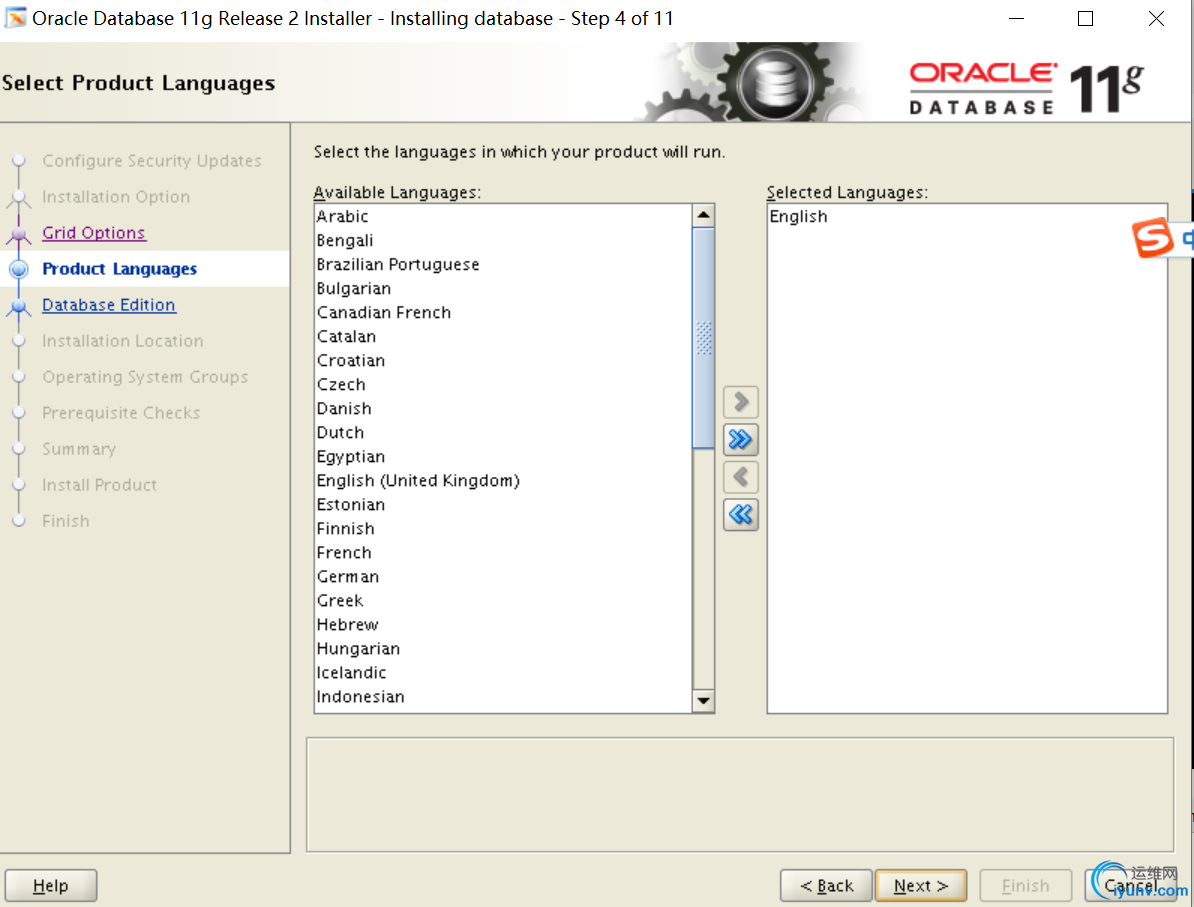Click the Prerequisite Checks step
This screenshot has height=907, width=1194.
pyautogui.click(x=121, y=413)
